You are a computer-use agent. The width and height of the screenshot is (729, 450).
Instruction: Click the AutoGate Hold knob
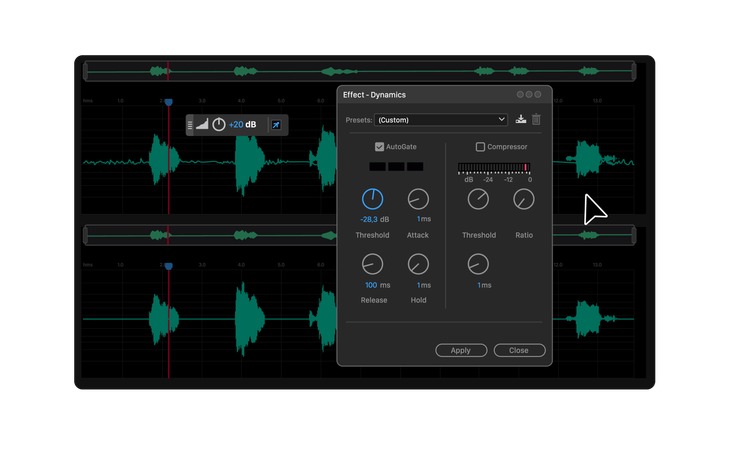[418, 264]
